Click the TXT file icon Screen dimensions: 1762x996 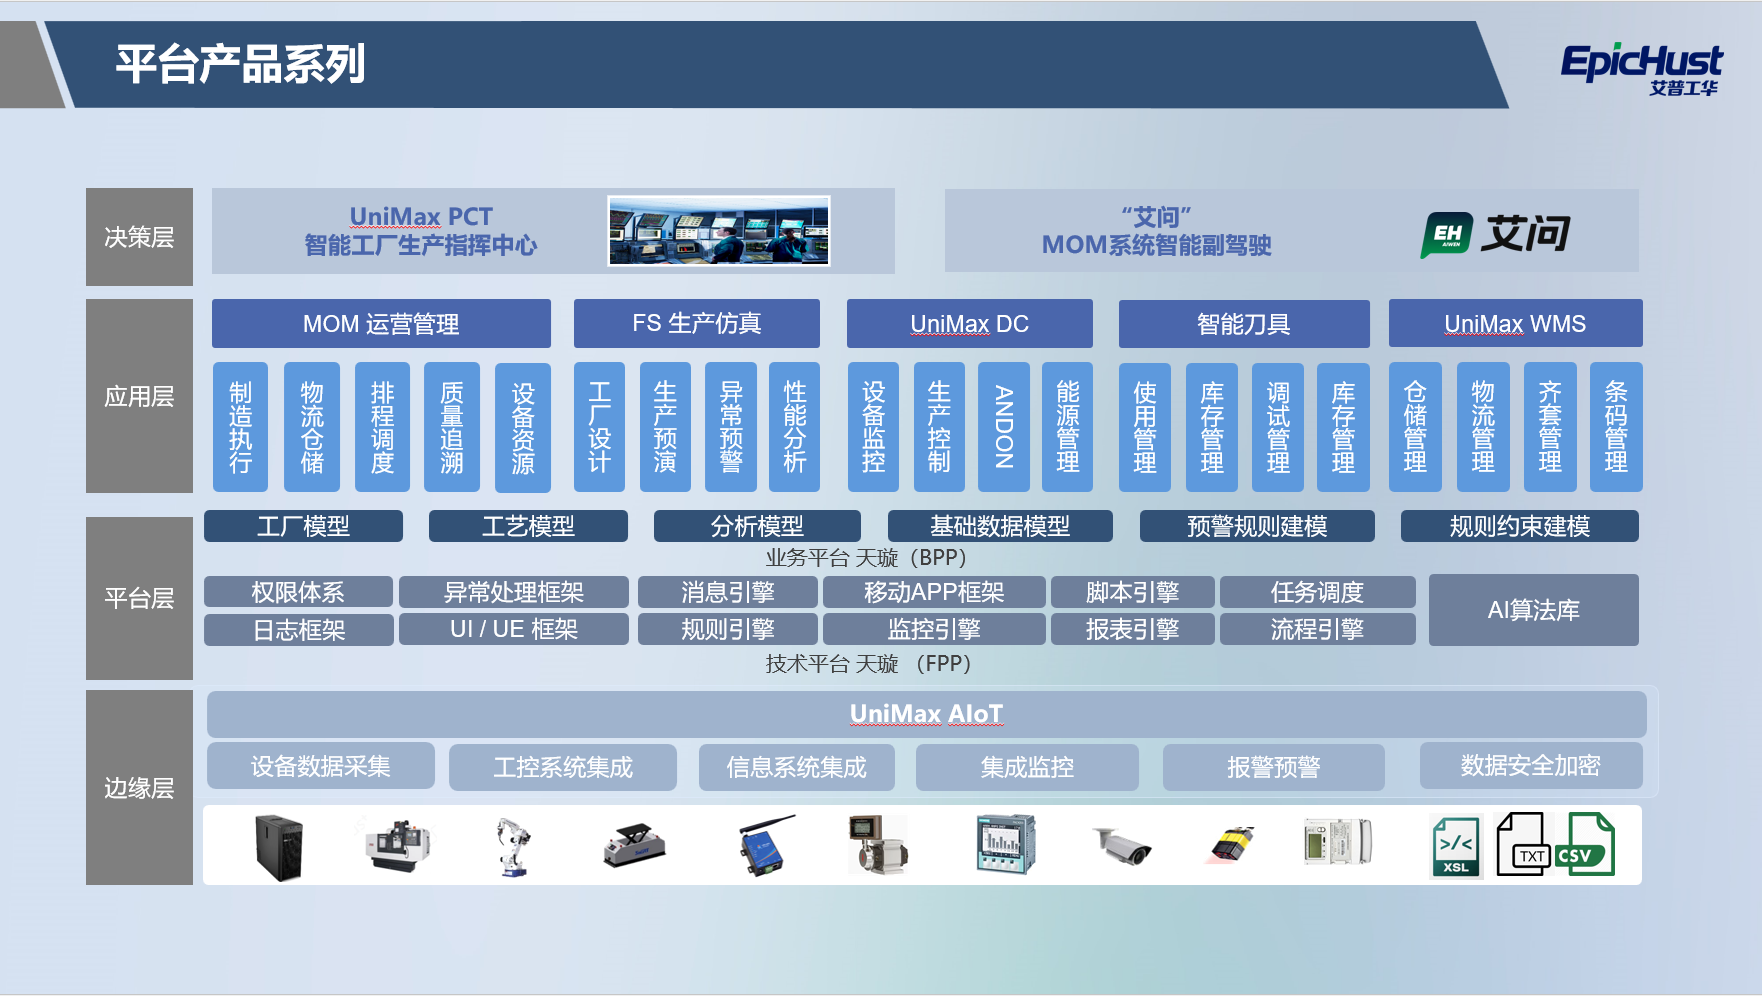[1521, 844]
